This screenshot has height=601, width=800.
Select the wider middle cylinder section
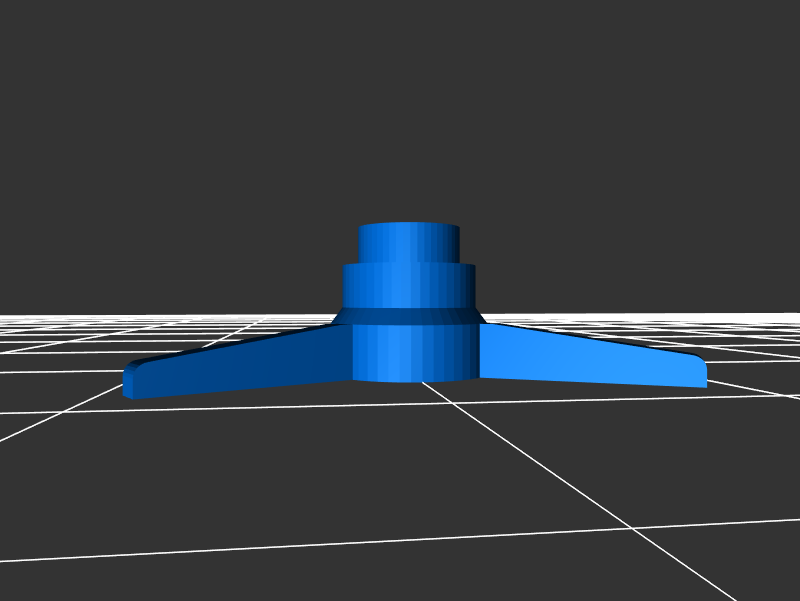[409, 286]
